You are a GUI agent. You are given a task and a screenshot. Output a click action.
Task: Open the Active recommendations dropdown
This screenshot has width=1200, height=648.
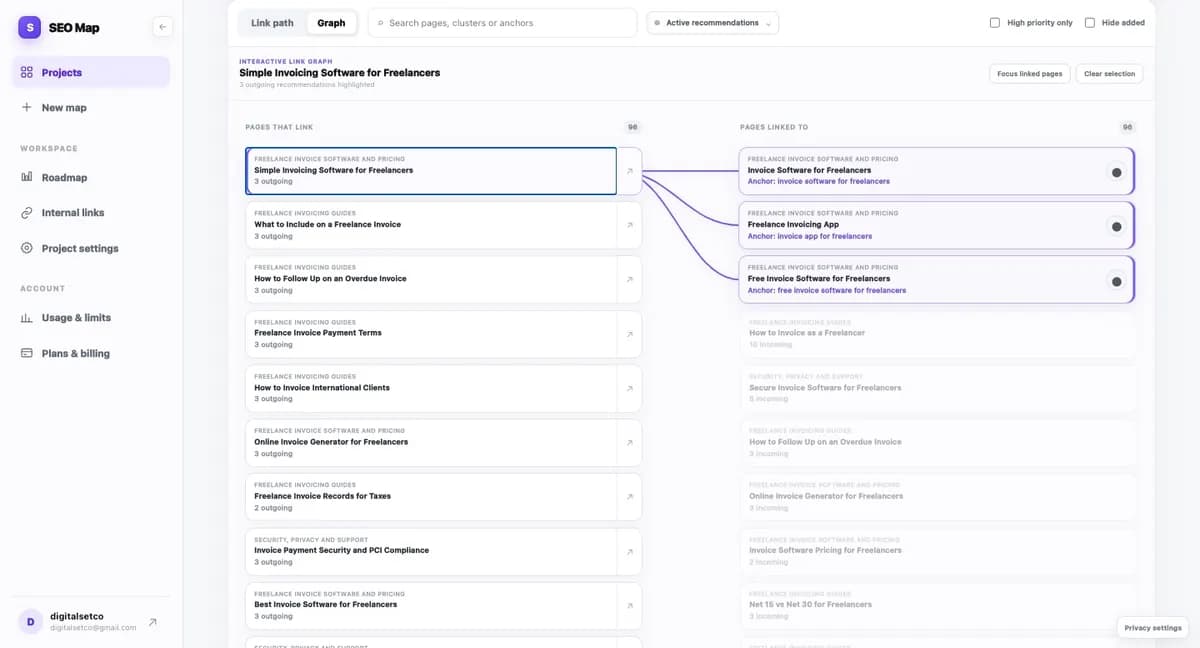tap(713, 23)
